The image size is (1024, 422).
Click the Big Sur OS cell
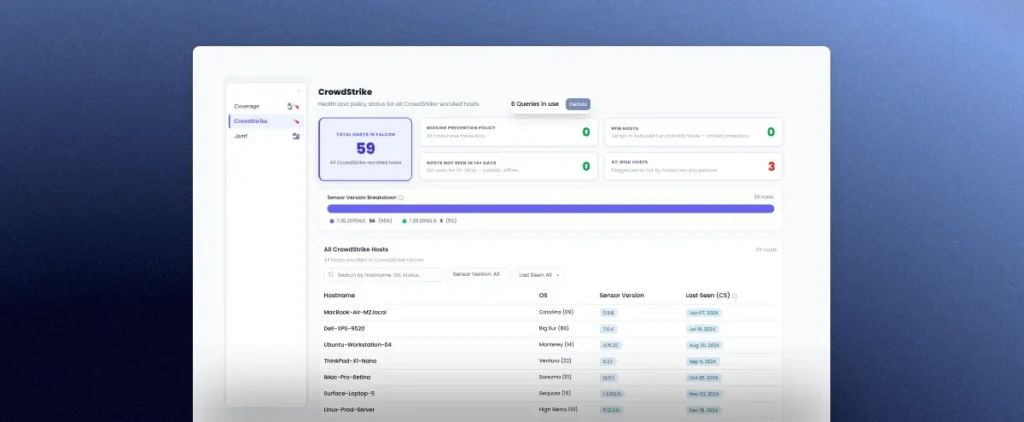coord(554,329)
